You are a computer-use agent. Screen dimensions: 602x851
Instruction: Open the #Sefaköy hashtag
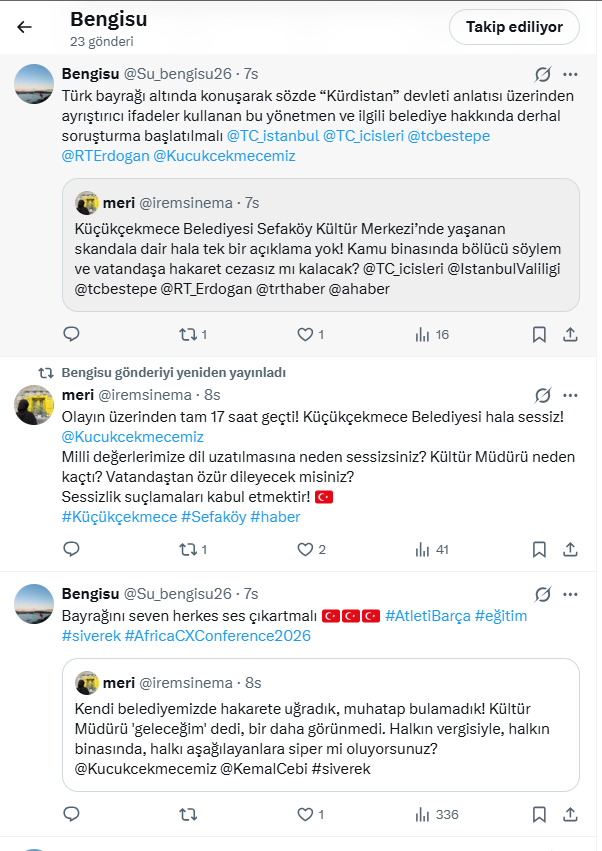[213, 517]
